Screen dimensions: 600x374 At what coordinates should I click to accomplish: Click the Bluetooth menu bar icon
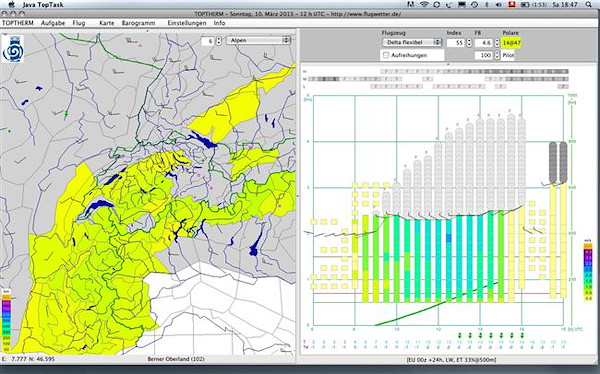487,5
